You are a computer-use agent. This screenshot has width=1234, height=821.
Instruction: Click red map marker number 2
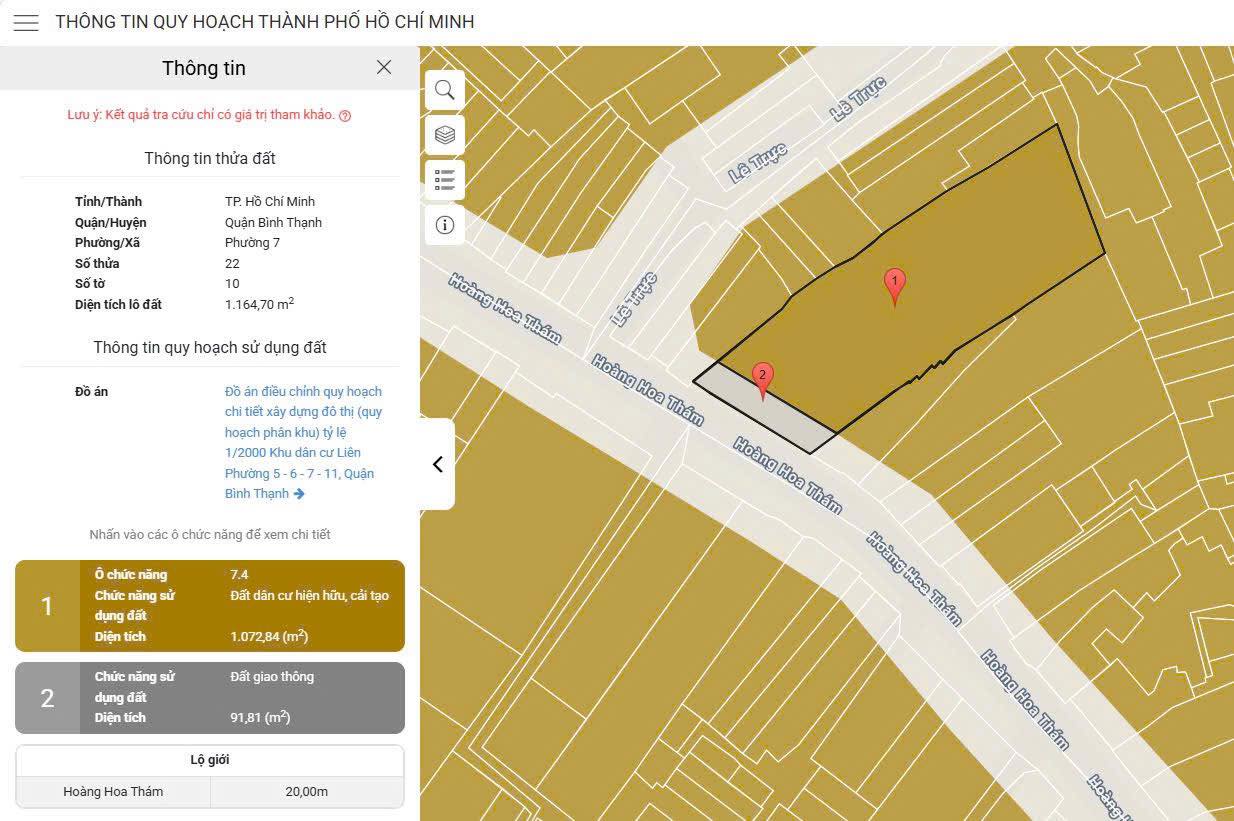(x=763, y=379)
